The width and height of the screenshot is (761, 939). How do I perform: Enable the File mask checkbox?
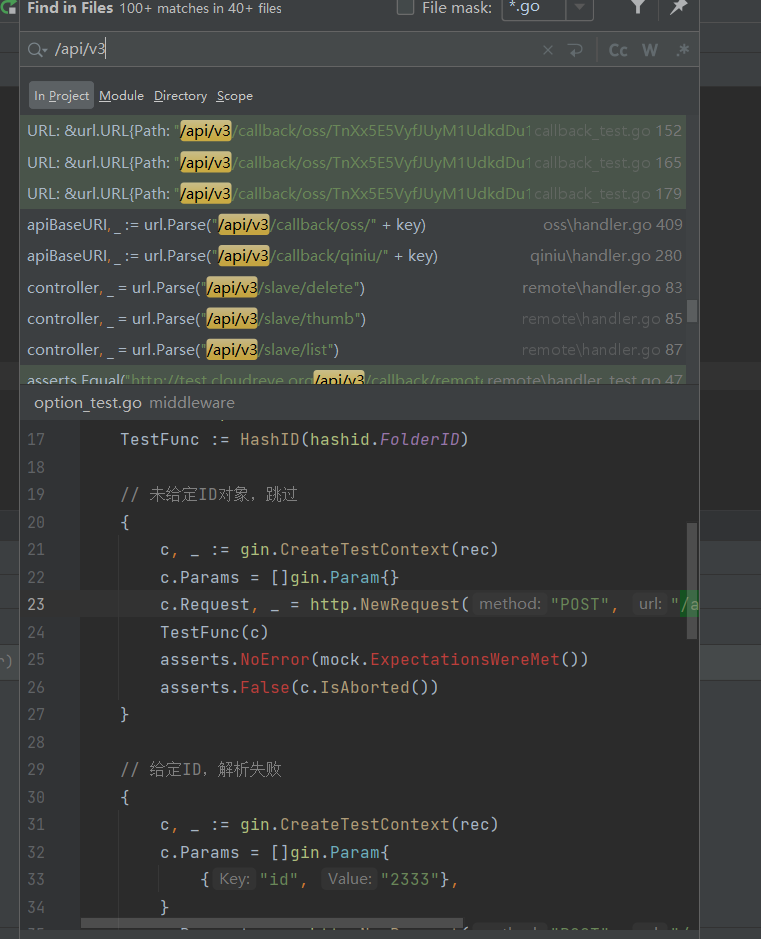(404, 9)
